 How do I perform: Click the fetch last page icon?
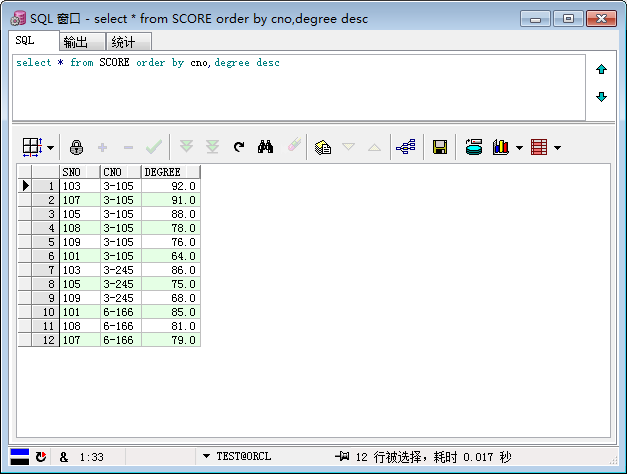click(x=212, y=147)
